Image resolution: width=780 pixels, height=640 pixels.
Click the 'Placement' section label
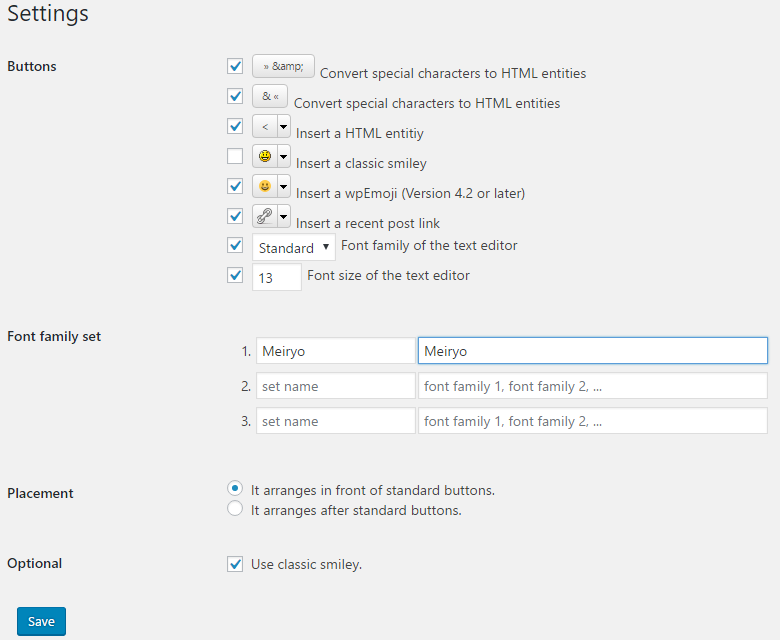point(40,493)
